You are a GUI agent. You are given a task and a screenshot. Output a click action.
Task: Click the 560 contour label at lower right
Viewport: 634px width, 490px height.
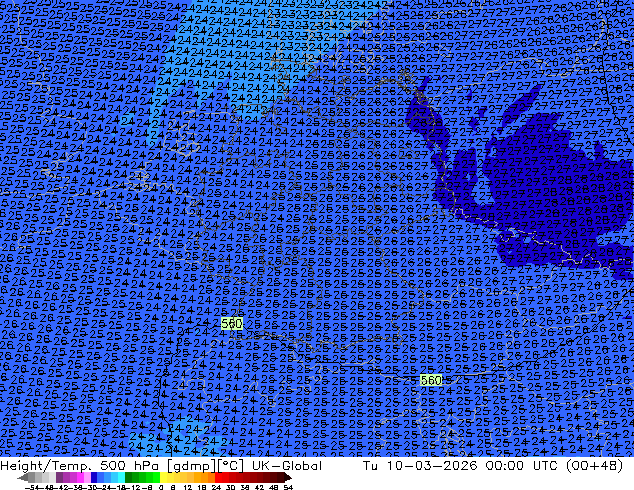[431, 380]
